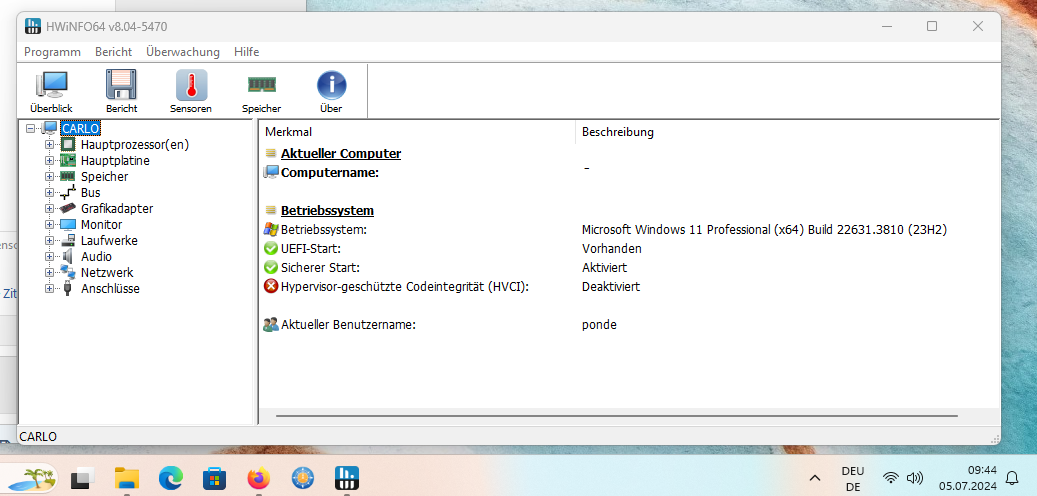Click the horizontal scrollbar in details pane

coord(616,416)
